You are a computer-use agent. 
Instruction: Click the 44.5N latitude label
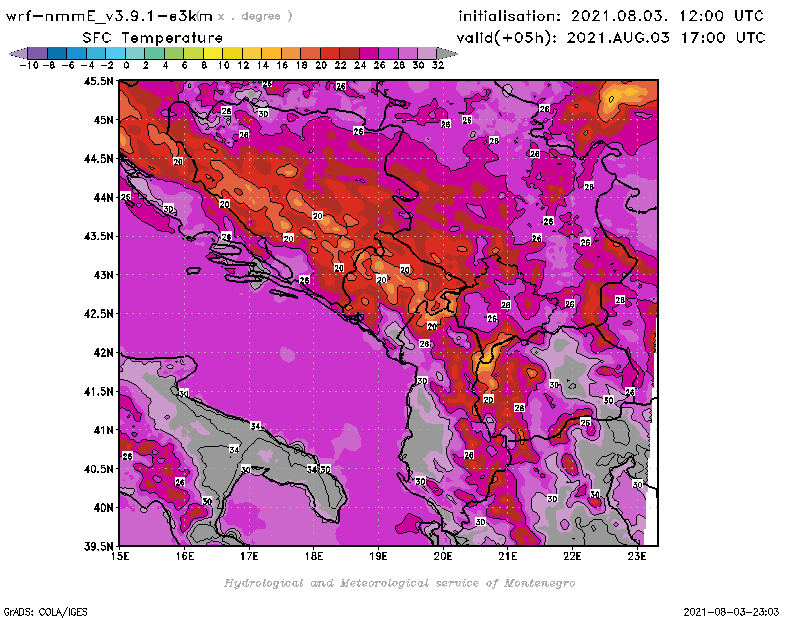[x=98, y=159]
